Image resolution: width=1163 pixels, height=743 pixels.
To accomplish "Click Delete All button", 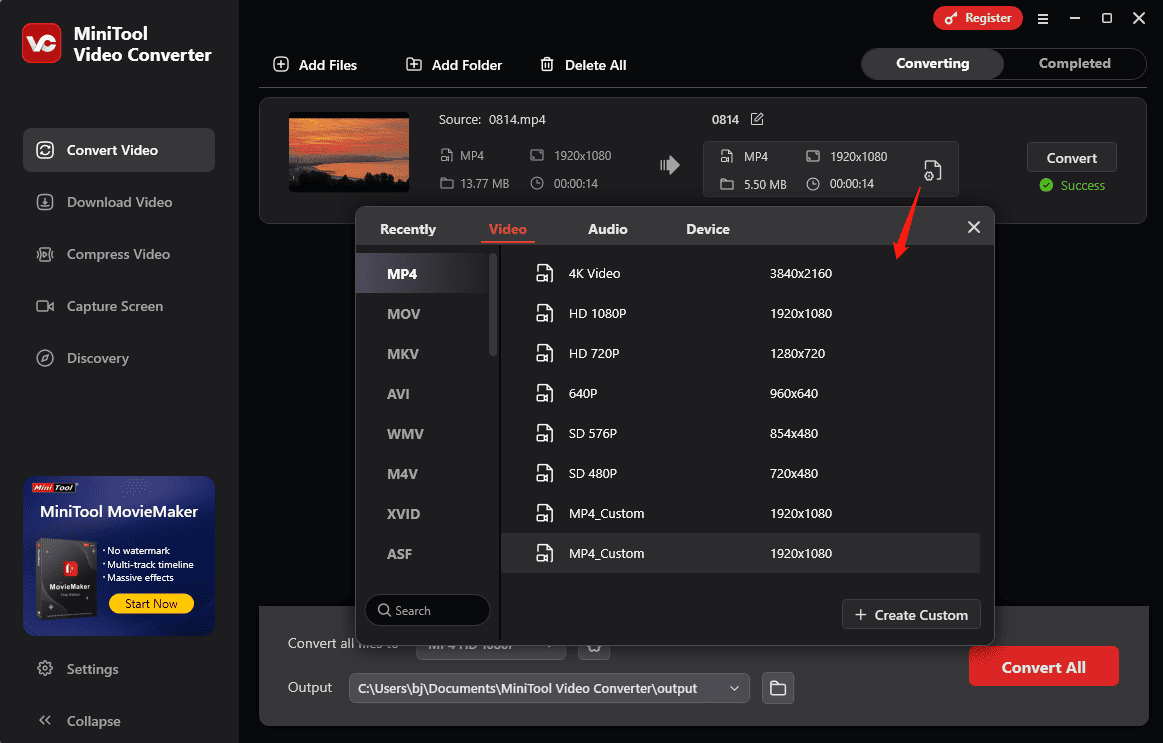I will (x=583, y=65).
